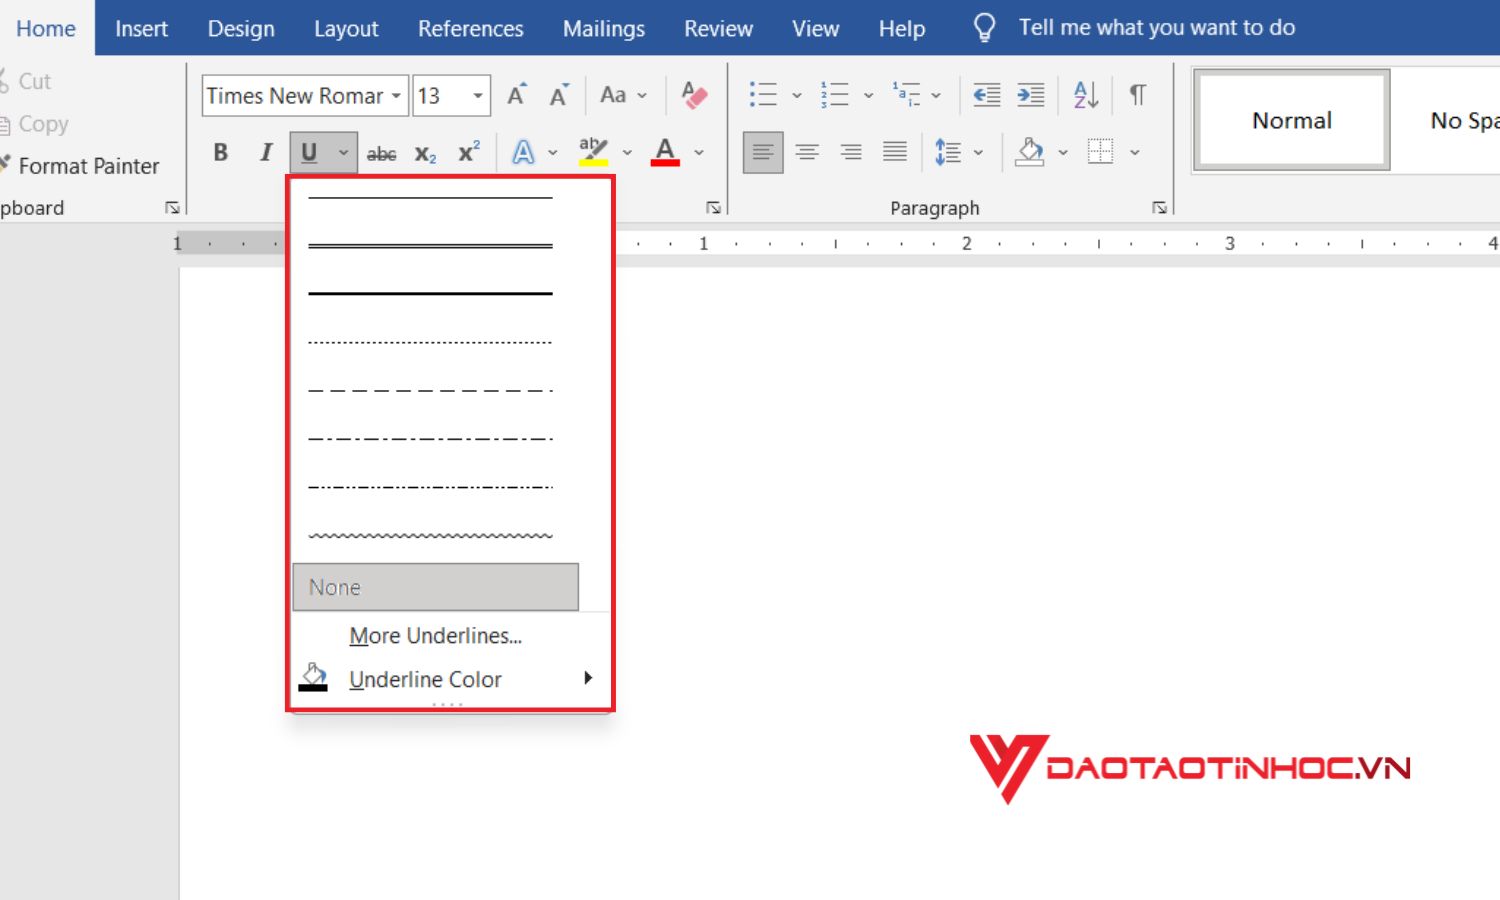Viewport: 1500px width, 900px height.
Task: Apply italic formatting
Action: tap(264, 151)
